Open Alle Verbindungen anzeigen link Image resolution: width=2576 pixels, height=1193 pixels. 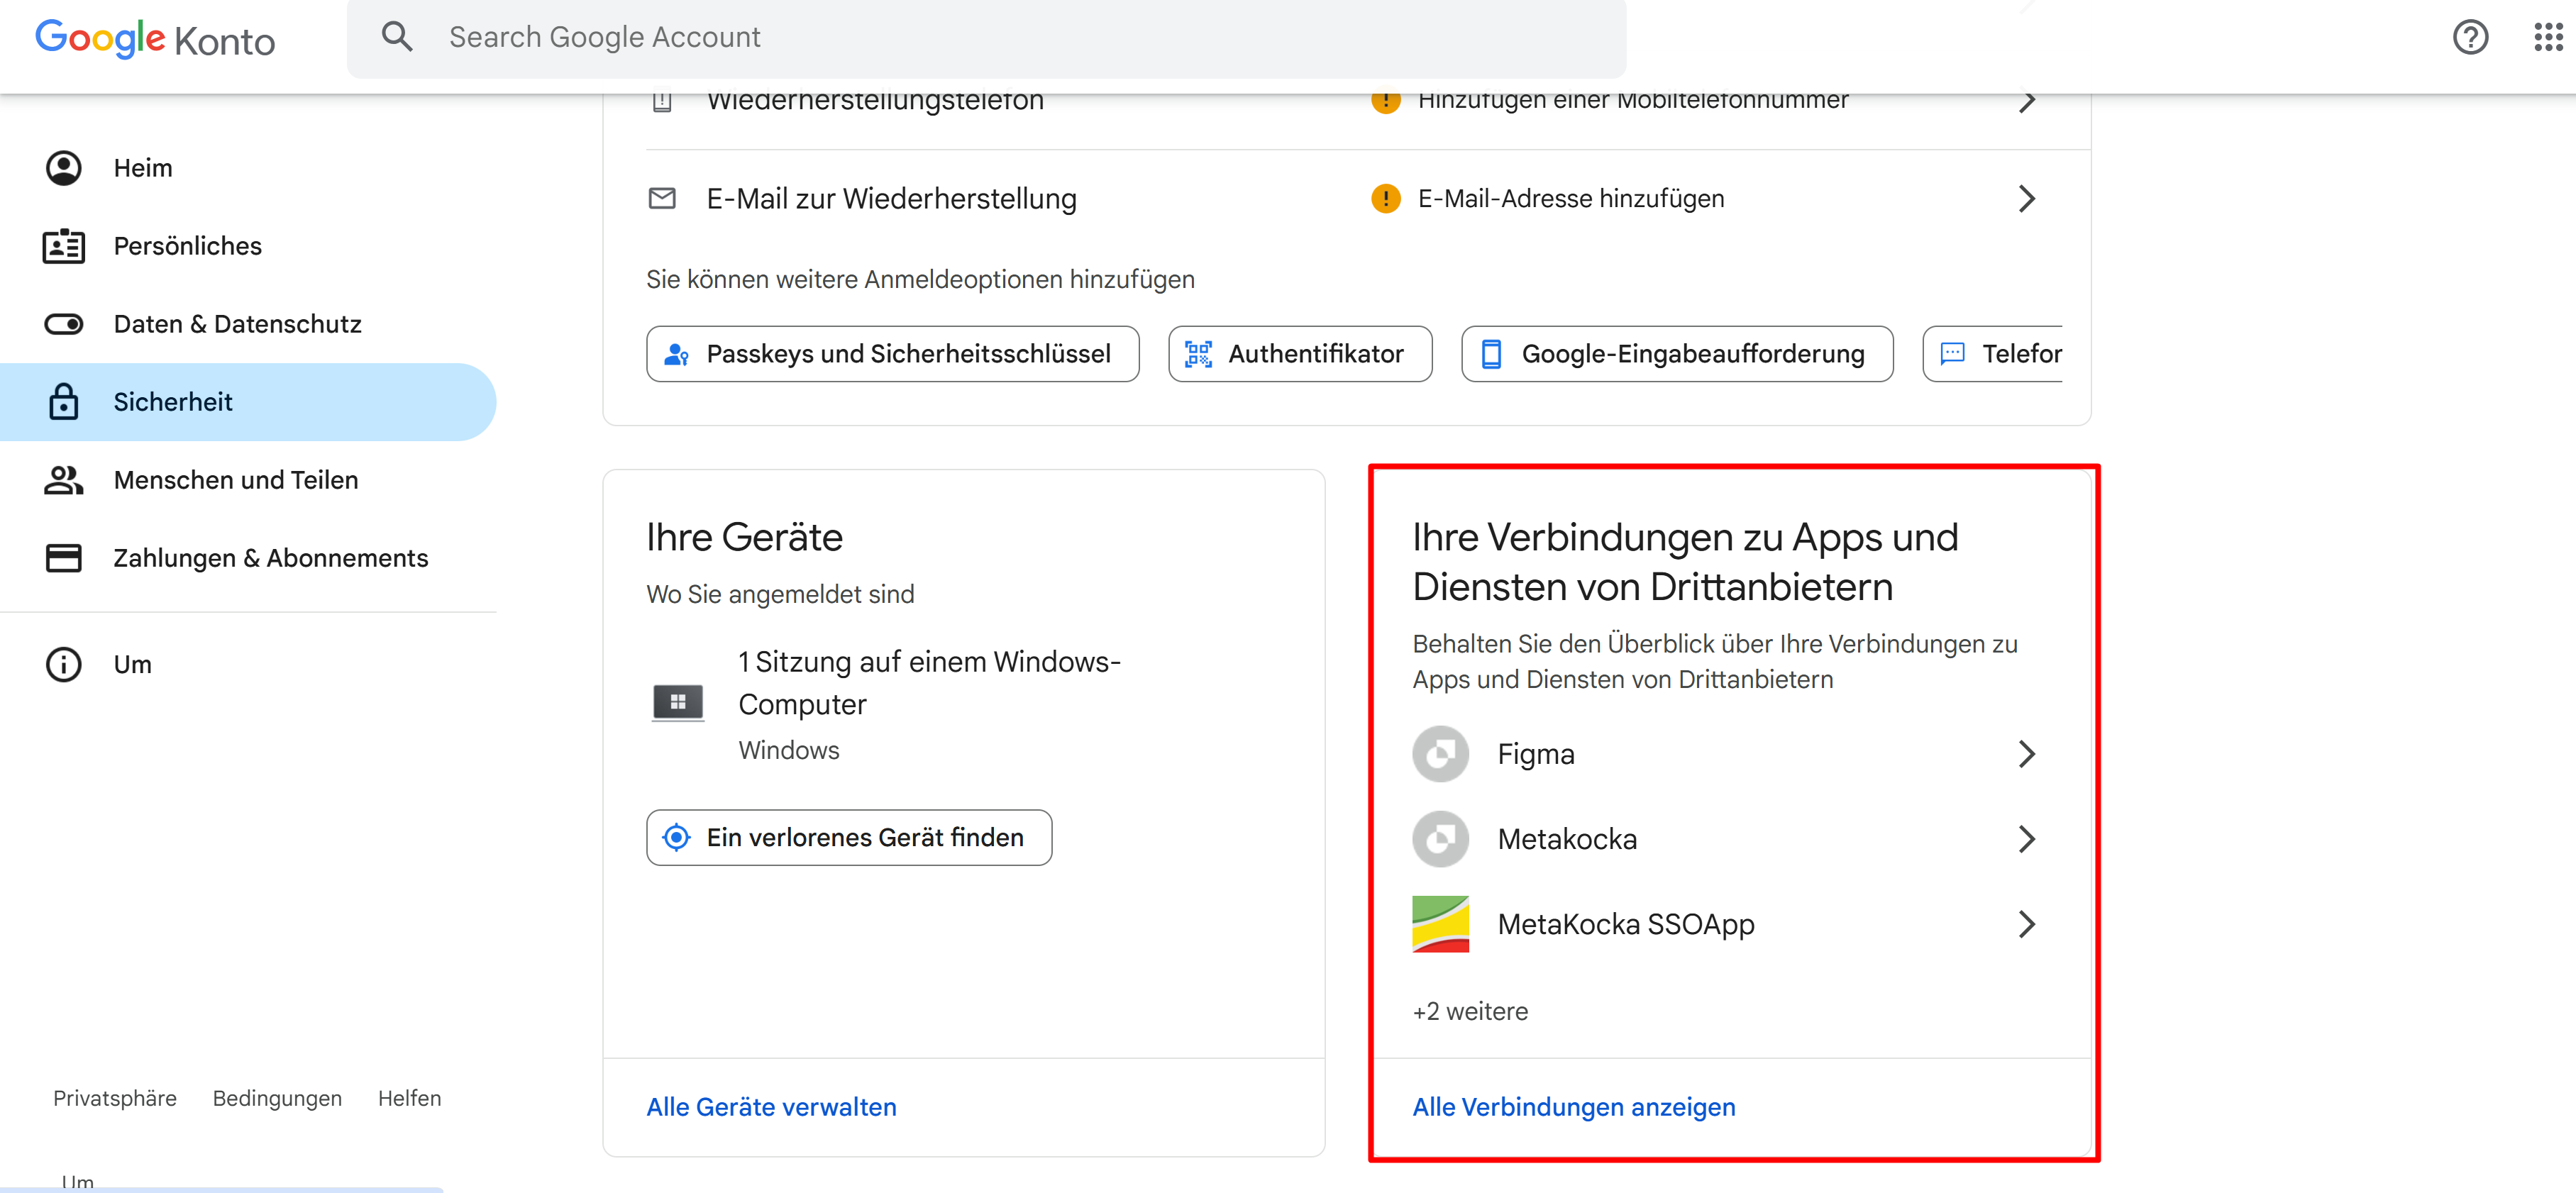click(x=1573, y=1107)
